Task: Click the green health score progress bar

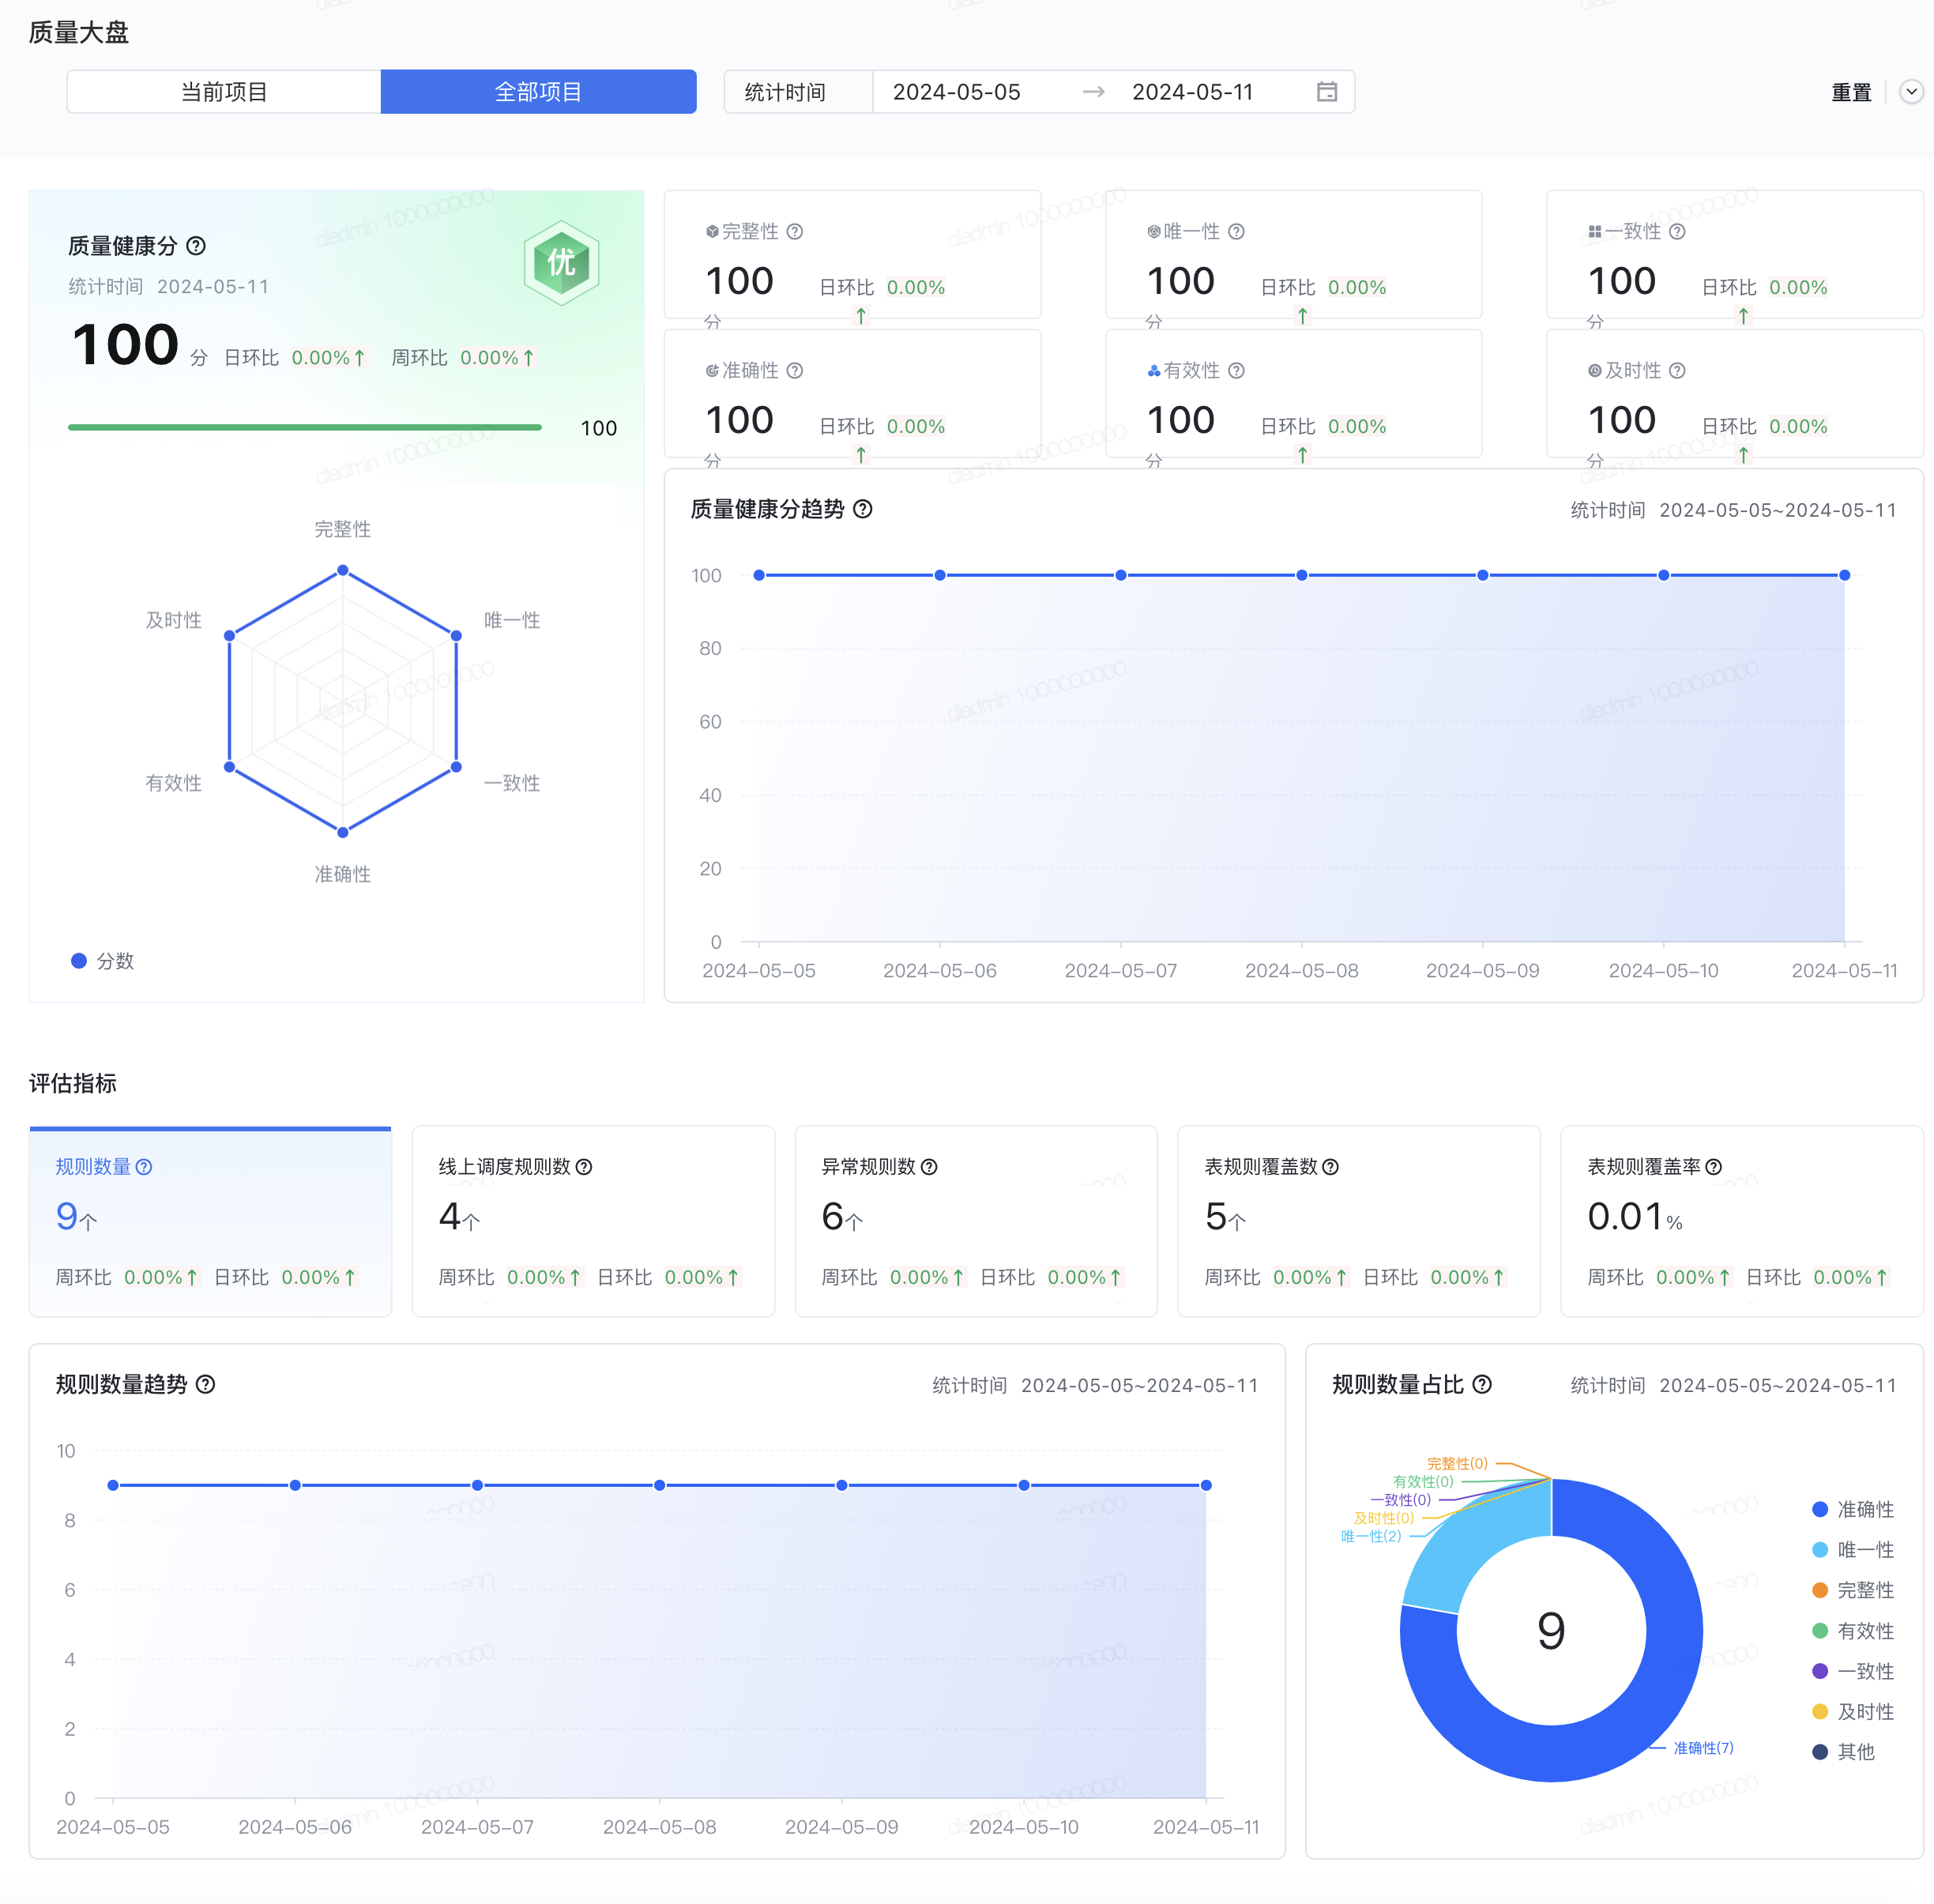Action: (x=304, y=428)
